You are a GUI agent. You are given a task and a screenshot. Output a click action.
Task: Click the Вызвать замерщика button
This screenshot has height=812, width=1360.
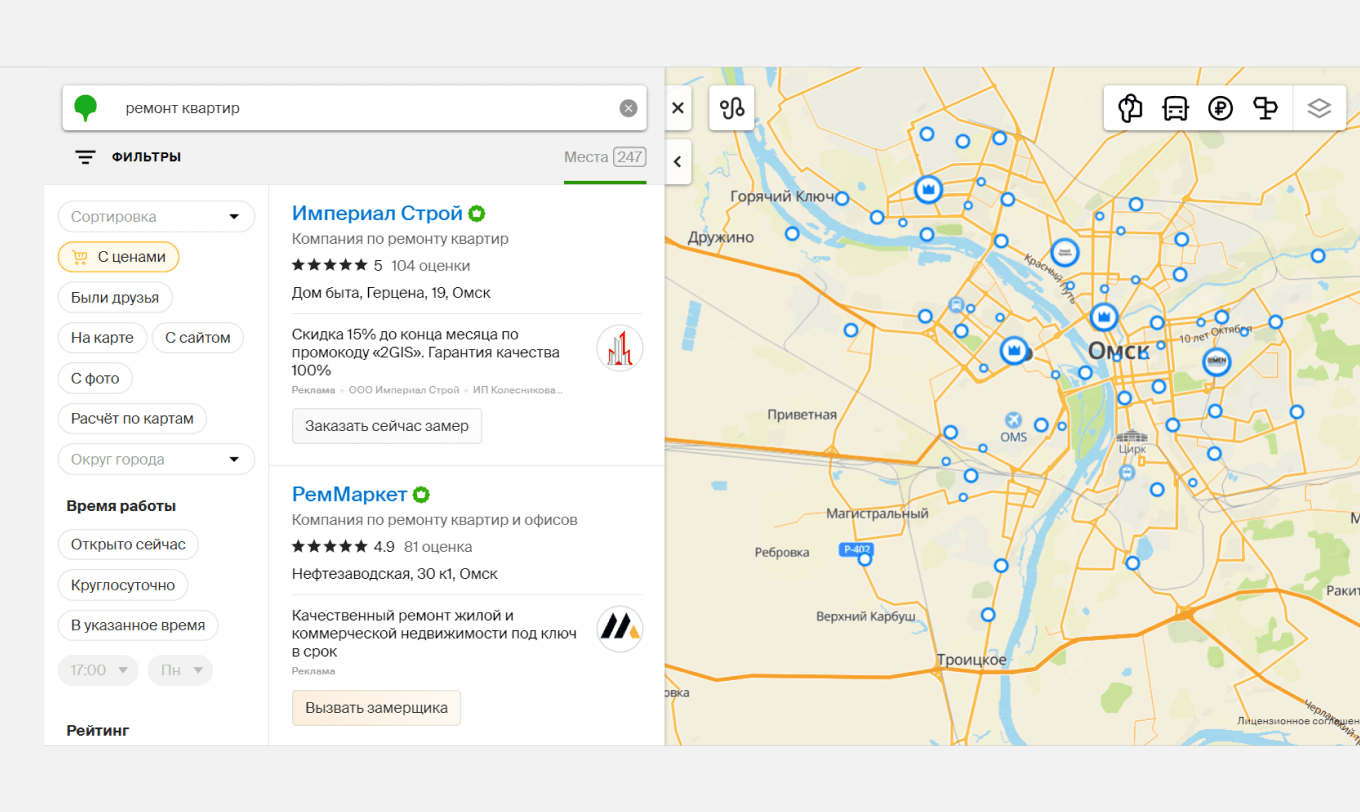376,707
